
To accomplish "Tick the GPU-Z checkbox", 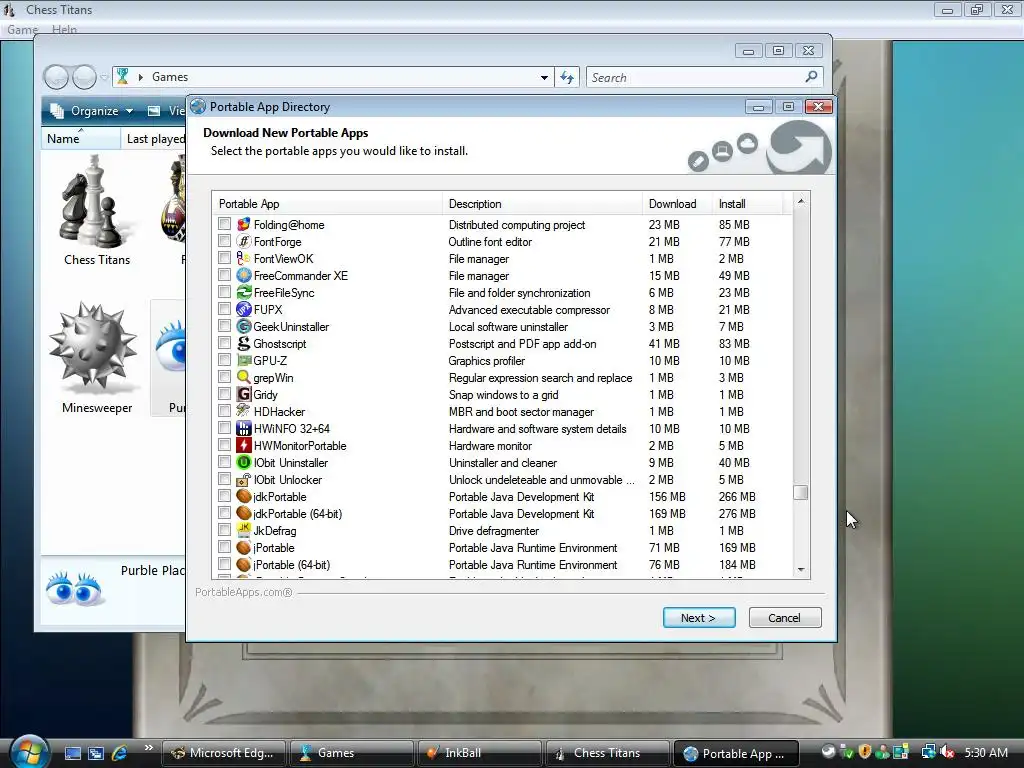I will click(225, 360).
